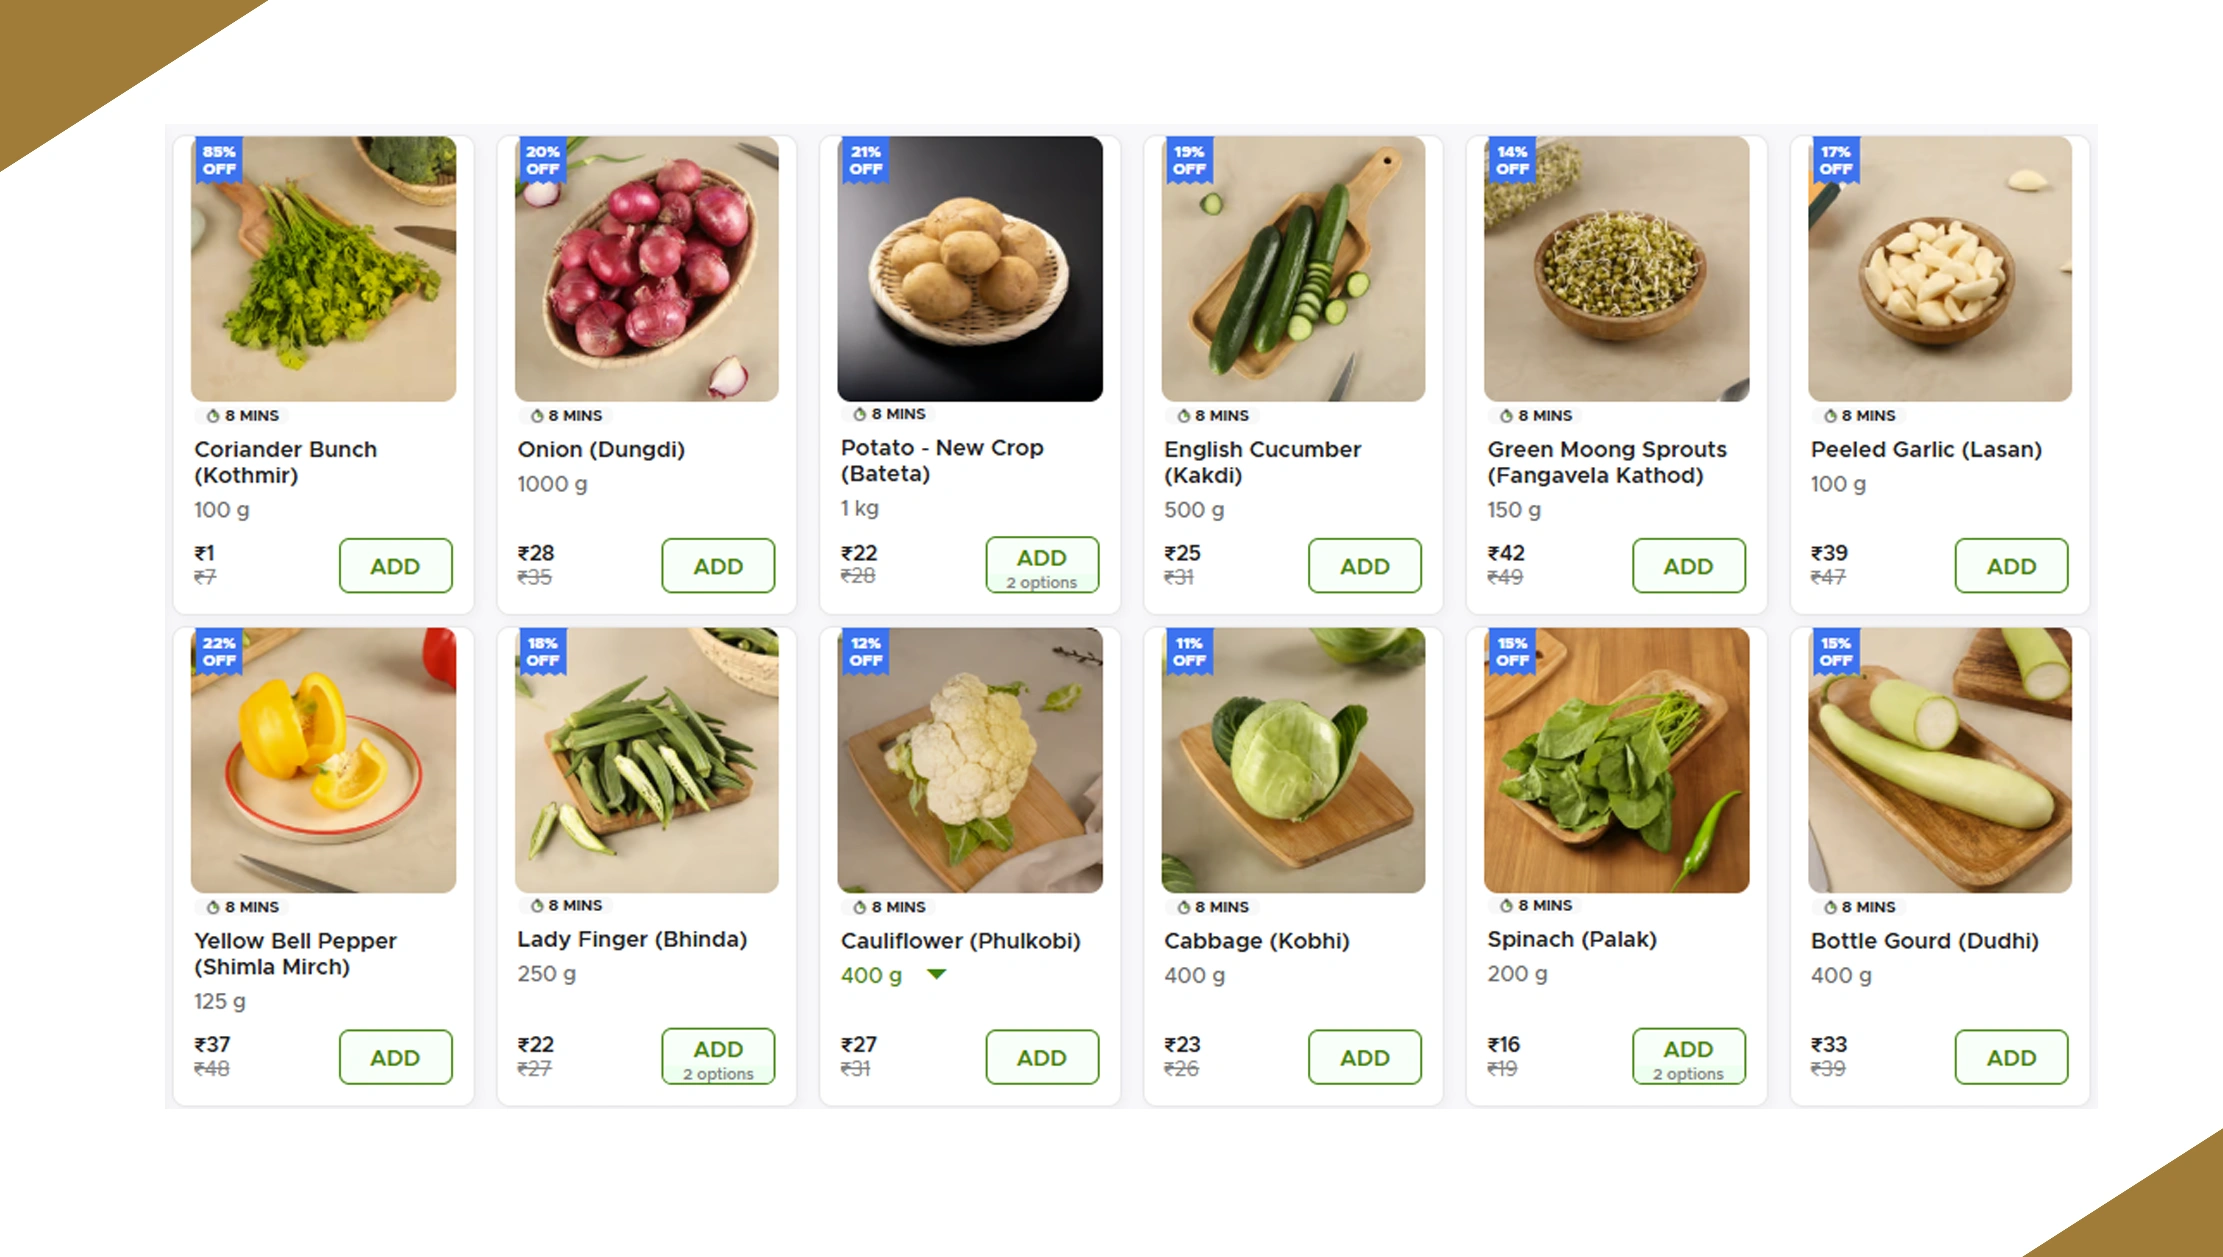The image size is (2223, 1257).
Task: Add Onion (Dungdi) to the cart
Action: [x=718, y=566]
